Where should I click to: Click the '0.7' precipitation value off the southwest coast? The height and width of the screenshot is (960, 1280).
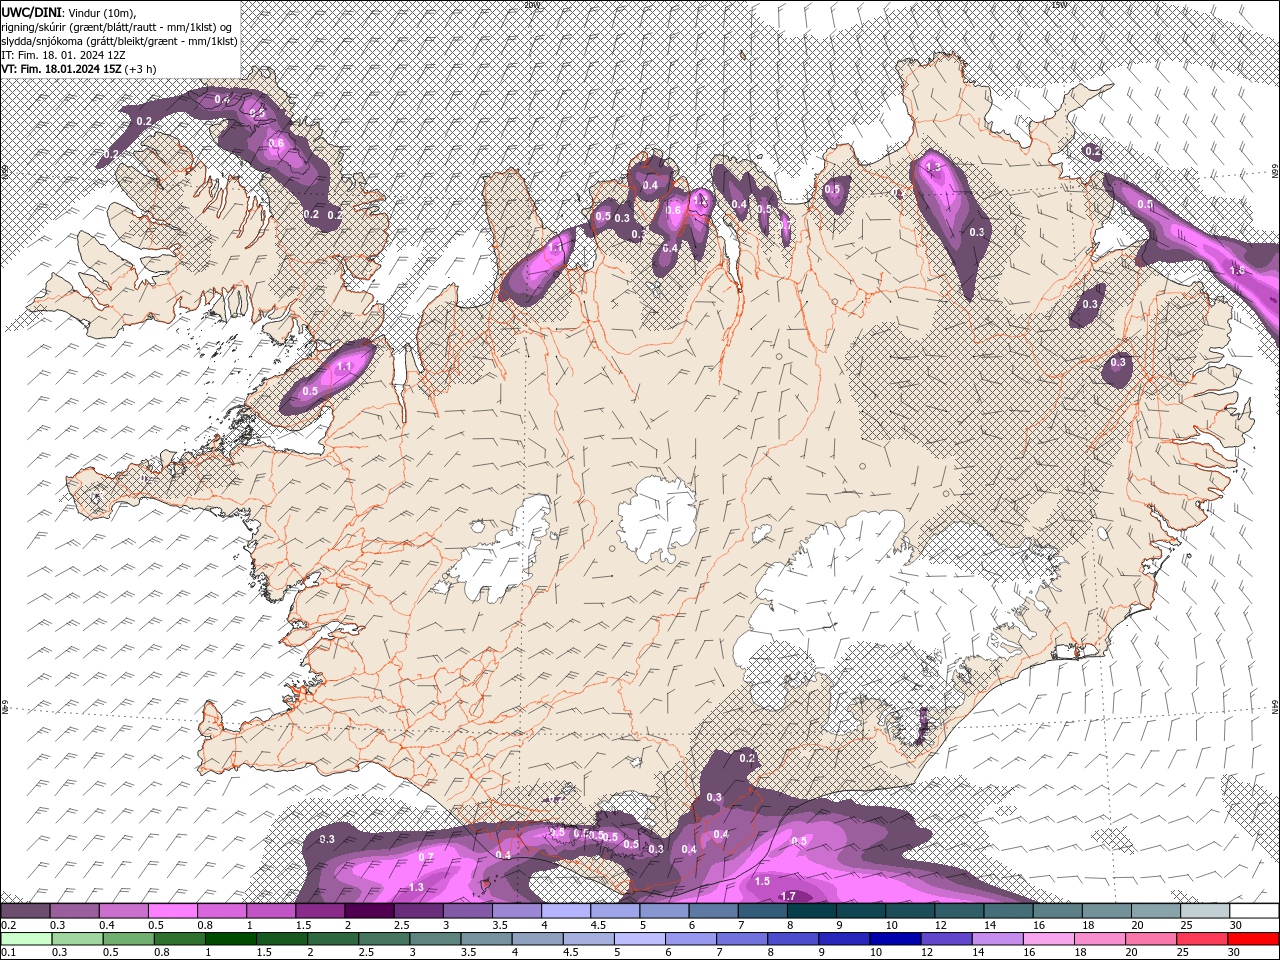click(x=426, y=857)
